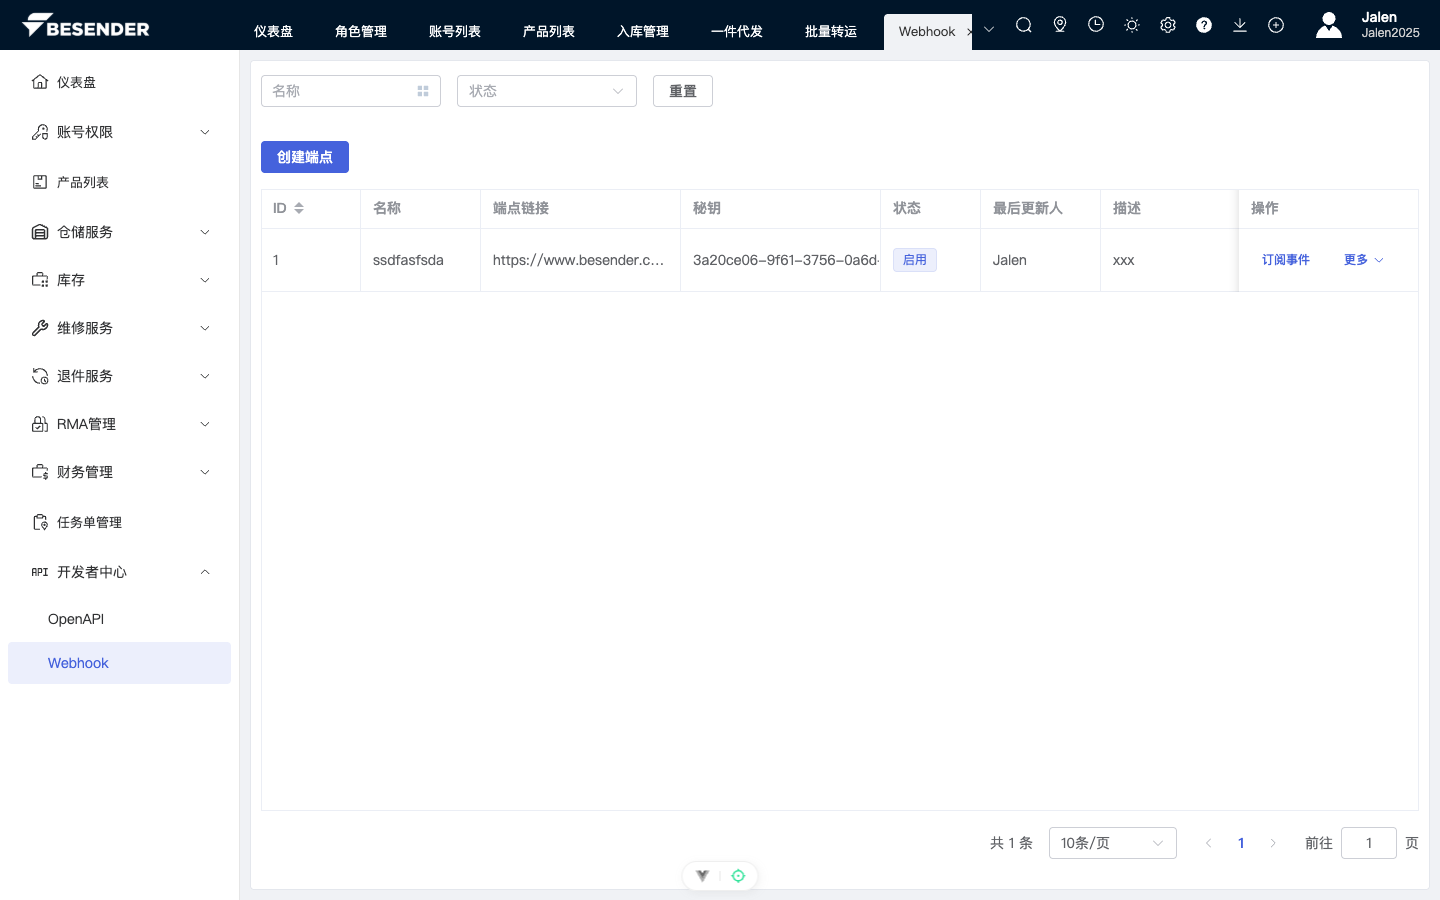1440x900 pixels.
Task: Click the 任务单管理 sidebar icon
Action: pyautogui.click(x=40, y=522)
